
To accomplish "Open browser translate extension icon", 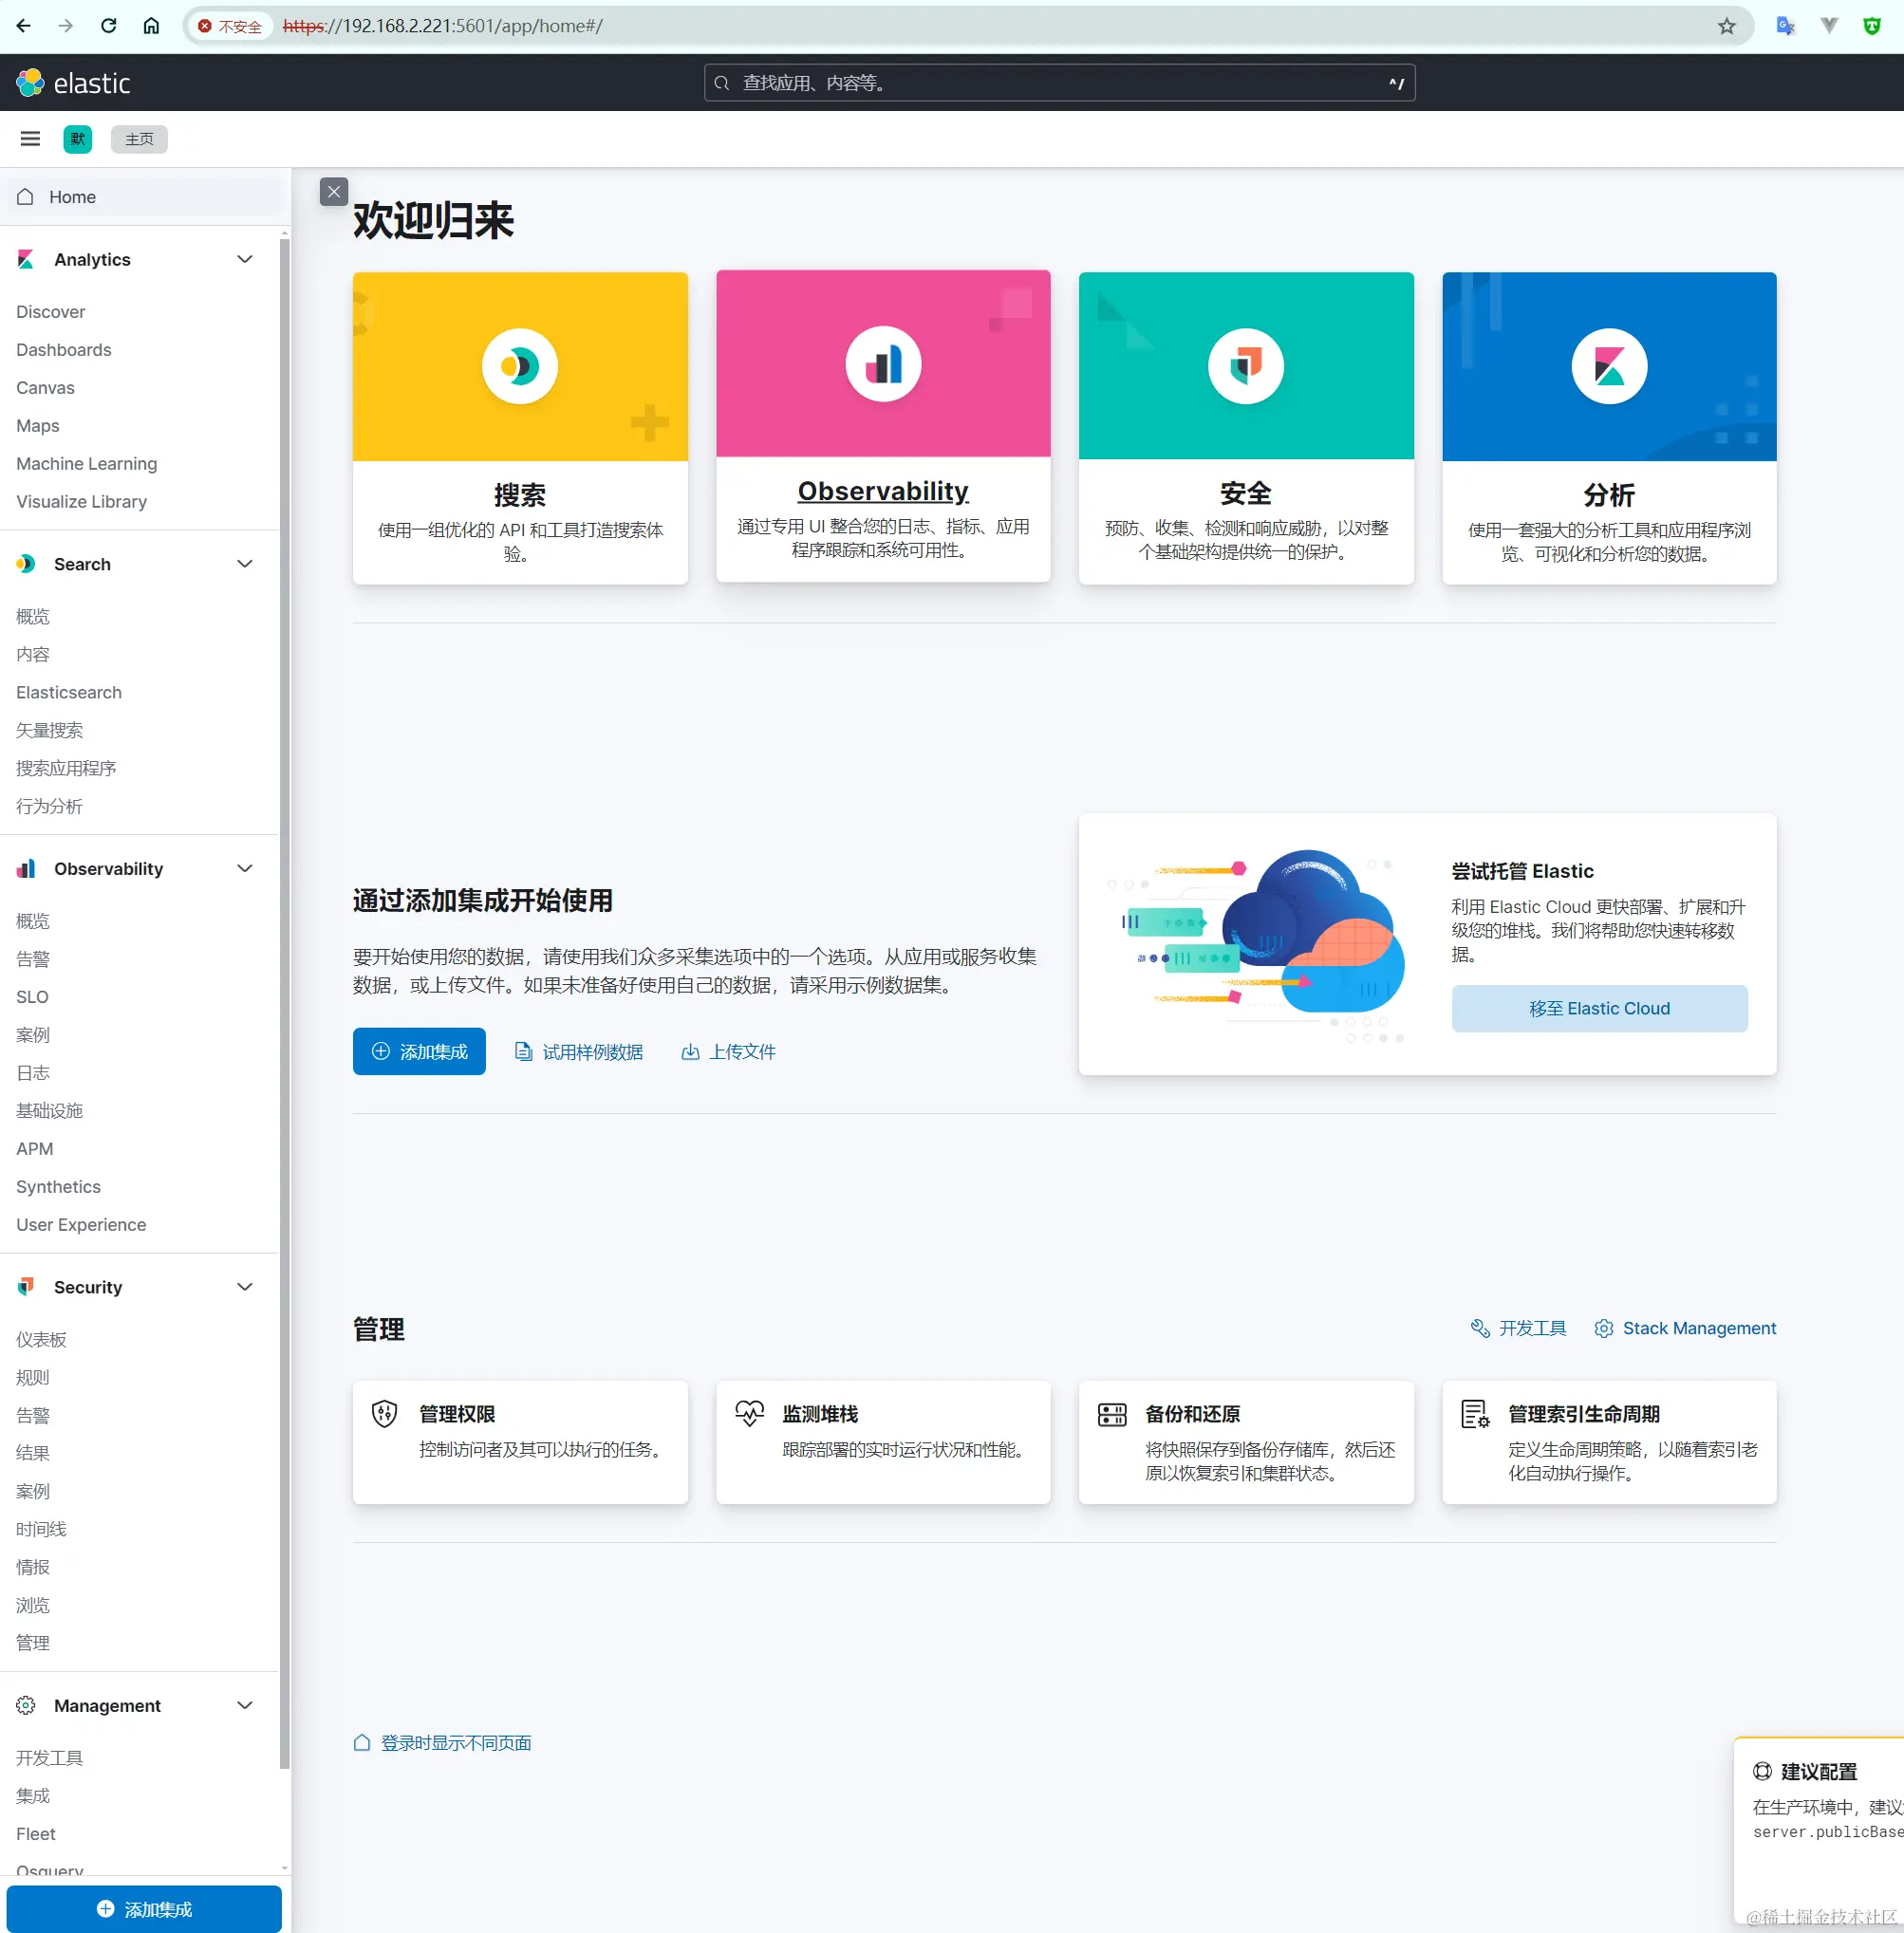I will [x=1785, y=26].
